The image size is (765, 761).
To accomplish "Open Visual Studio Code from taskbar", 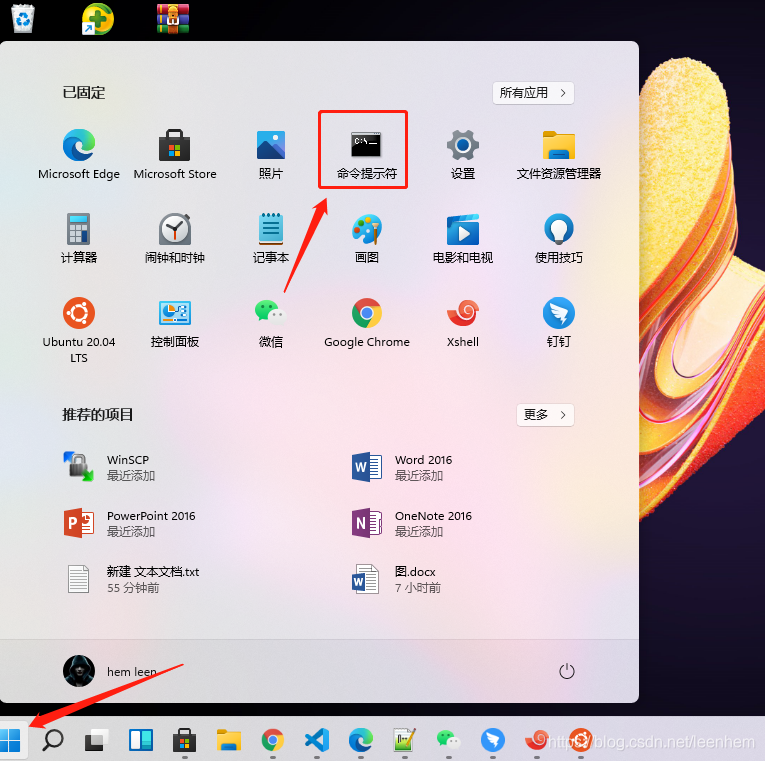I will (317, 741).
